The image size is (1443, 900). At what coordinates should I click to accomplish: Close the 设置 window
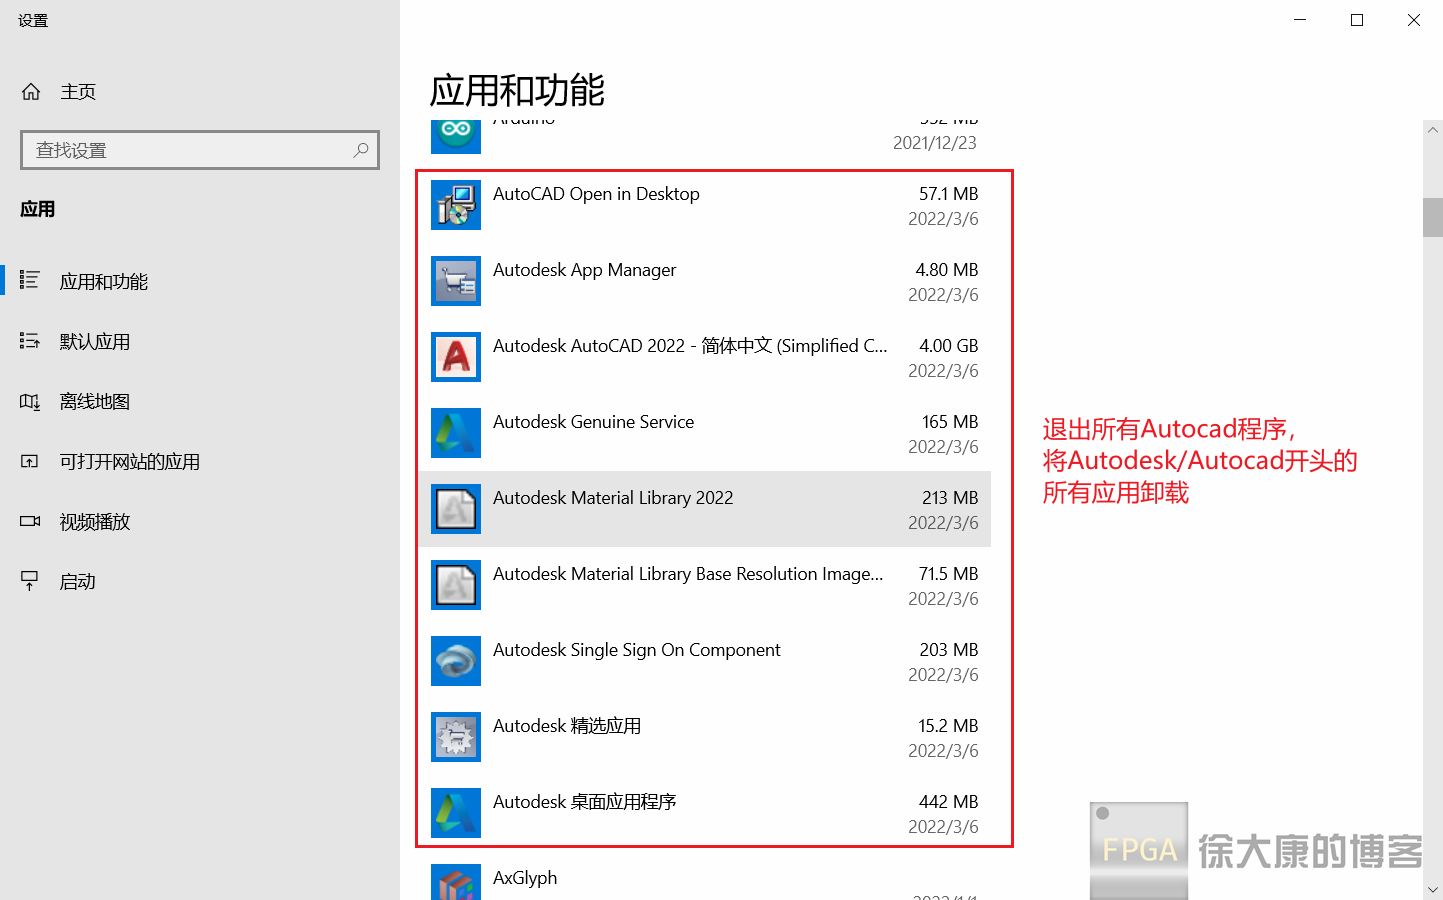(x=1414, y=20)
